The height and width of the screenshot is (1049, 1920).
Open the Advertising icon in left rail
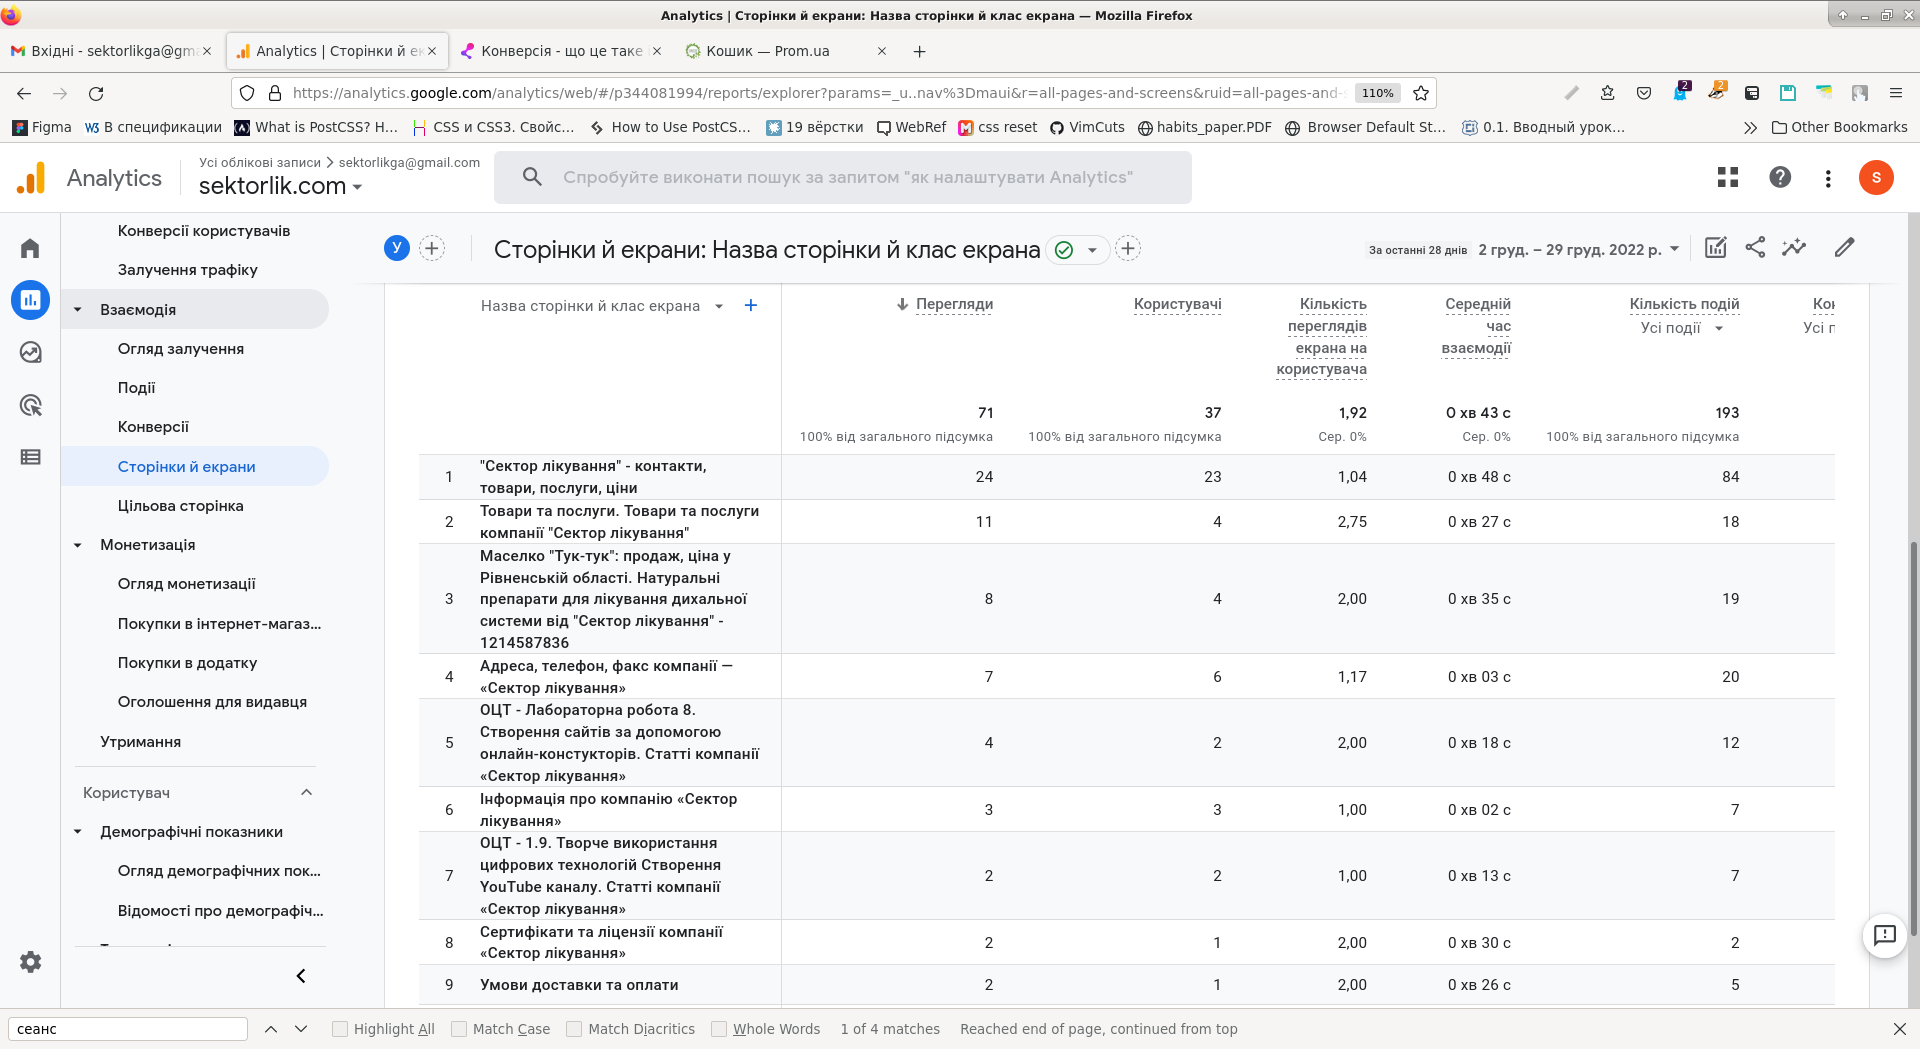click(x=30, y=405)
